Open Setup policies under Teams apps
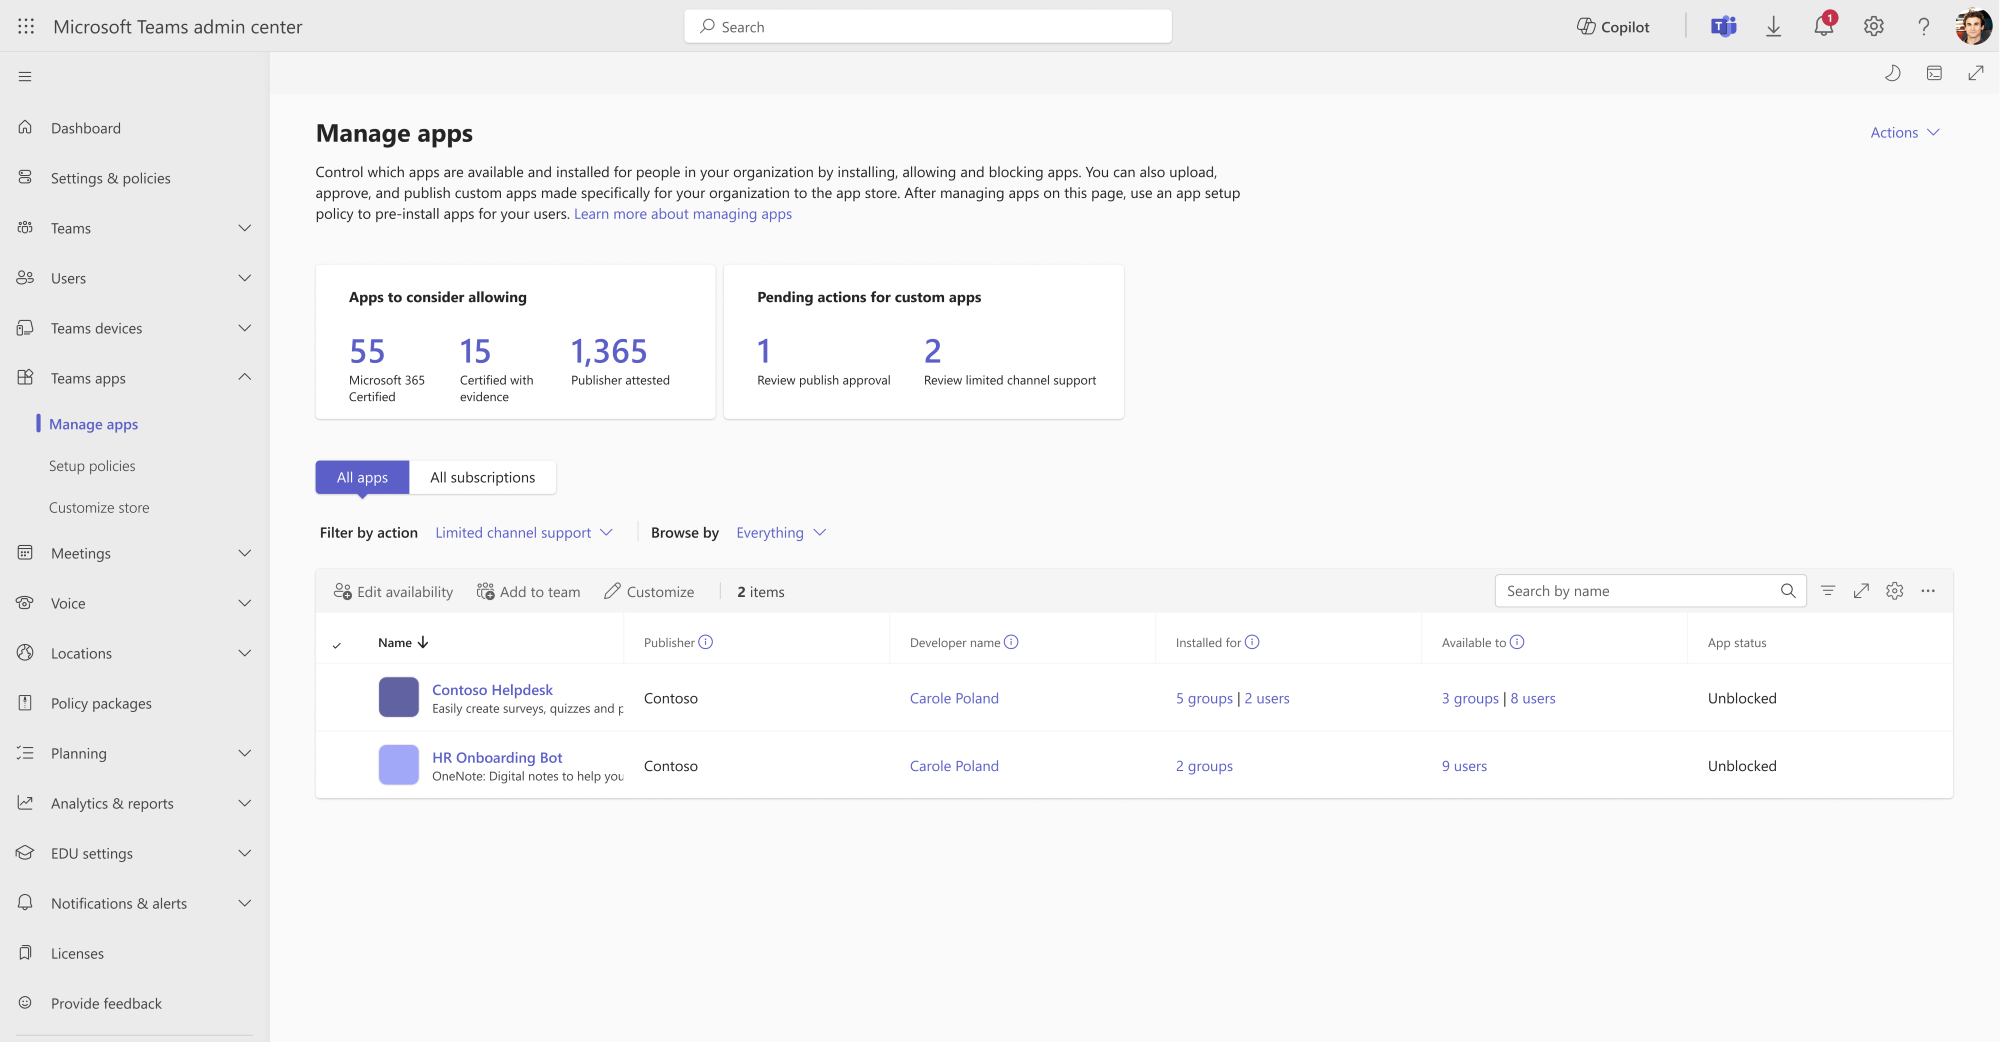 pyautogui.click(x=92, y=466)
